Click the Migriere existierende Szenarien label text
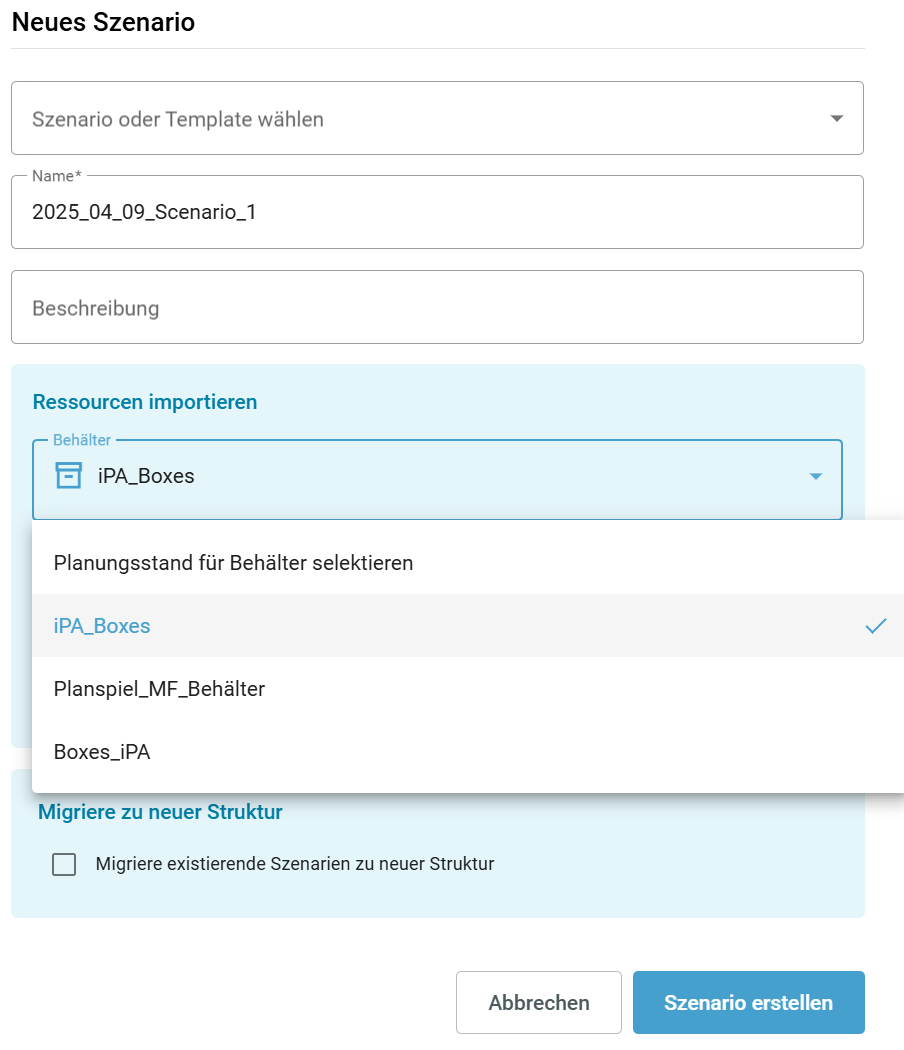Image resolution: width=904 pixels, height=1050 pixels. pyautogui.click(x=295, y=864)
